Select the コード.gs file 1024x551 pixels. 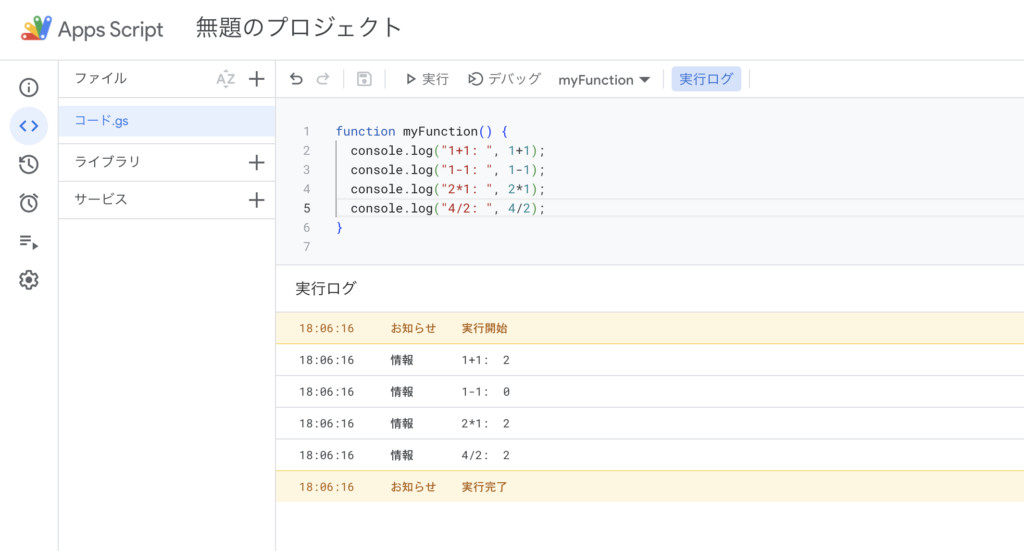[x=102, y=121]
